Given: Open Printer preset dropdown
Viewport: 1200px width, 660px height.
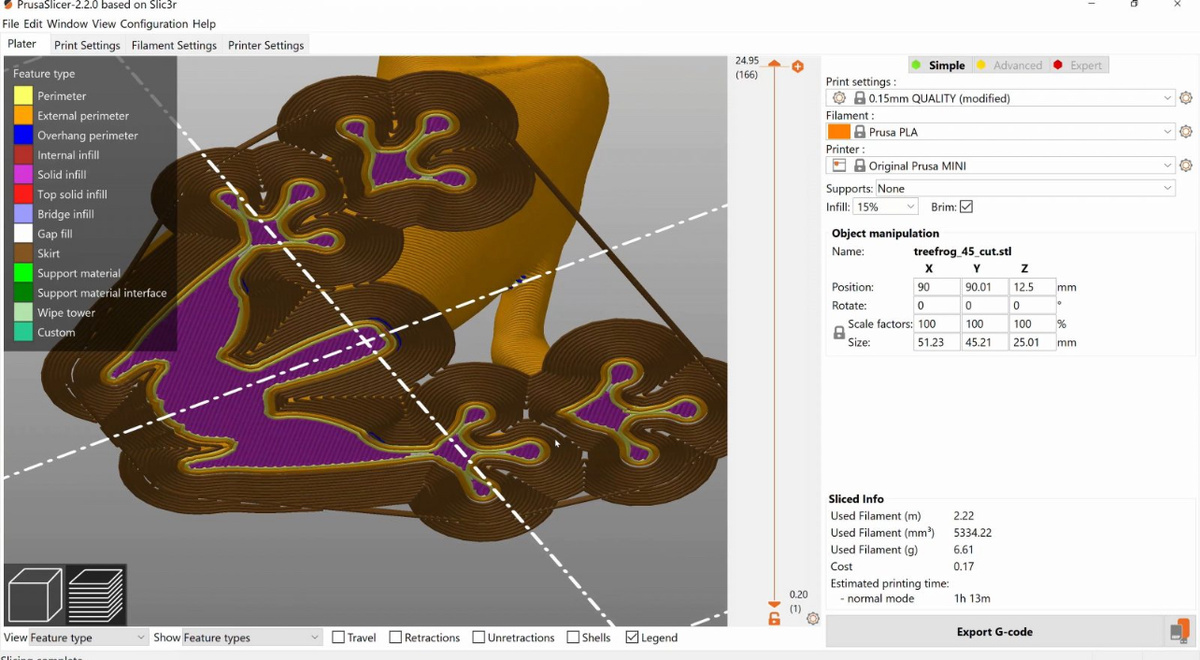Looking at the screenshot, I should coord(1001,165).
